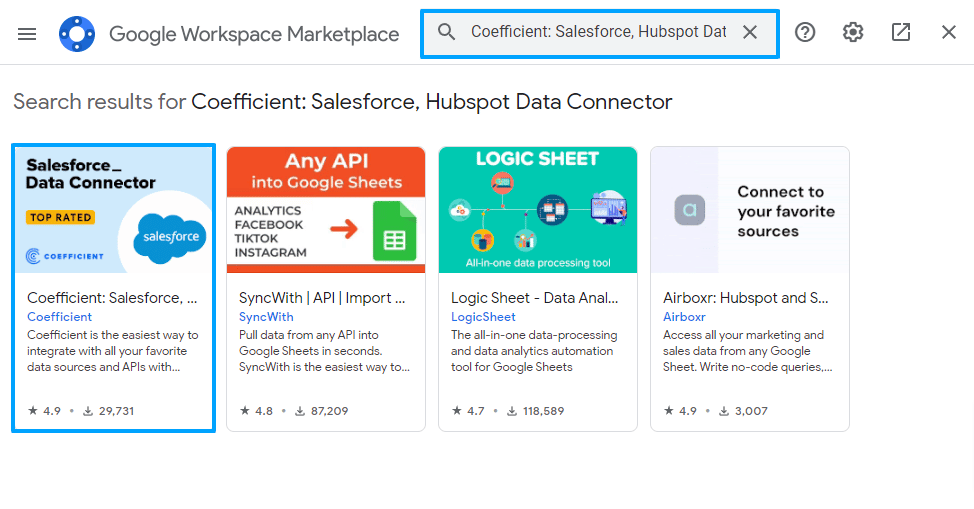Close the Marketplace dialog
This screenshot has height=509, width=974.
[949, 32]
